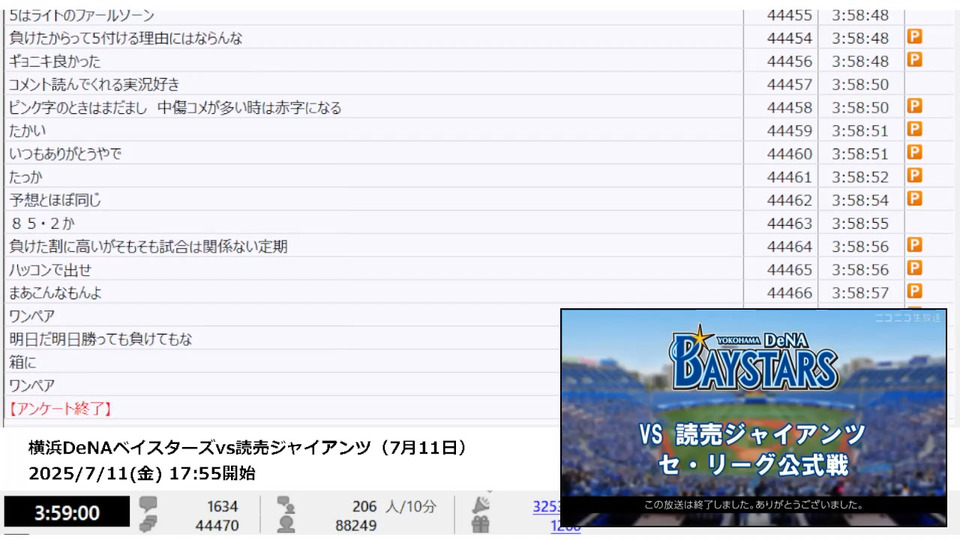Click the active commenters icon beside 206
The image size is (960, 540).
[286, 505]
